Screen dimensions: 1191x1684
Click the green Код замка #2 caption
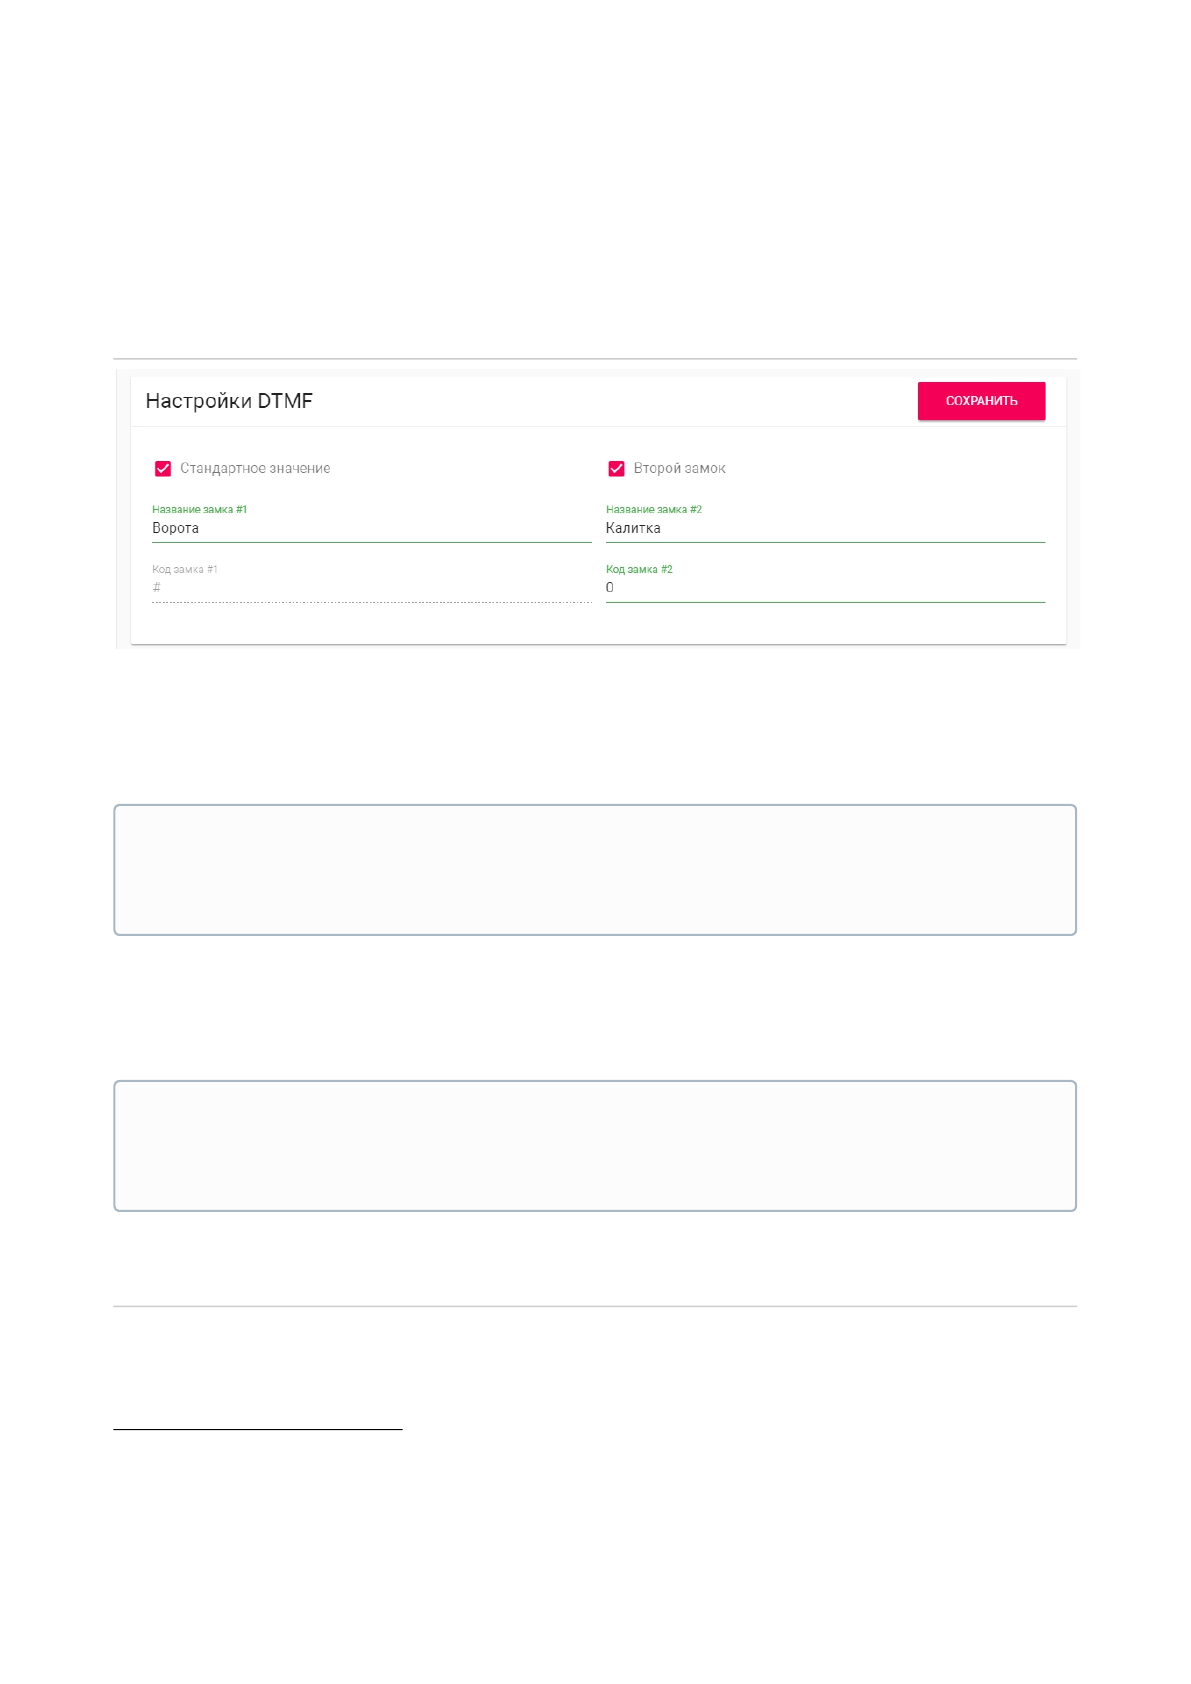click(x=639, y=569)
